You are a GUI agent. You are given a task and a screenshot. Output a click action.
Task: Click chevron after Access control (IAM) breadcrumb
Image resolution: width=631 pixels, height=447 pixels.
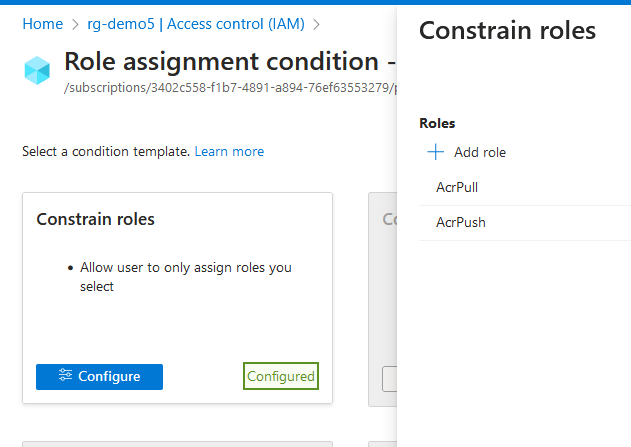pos(317,25)
